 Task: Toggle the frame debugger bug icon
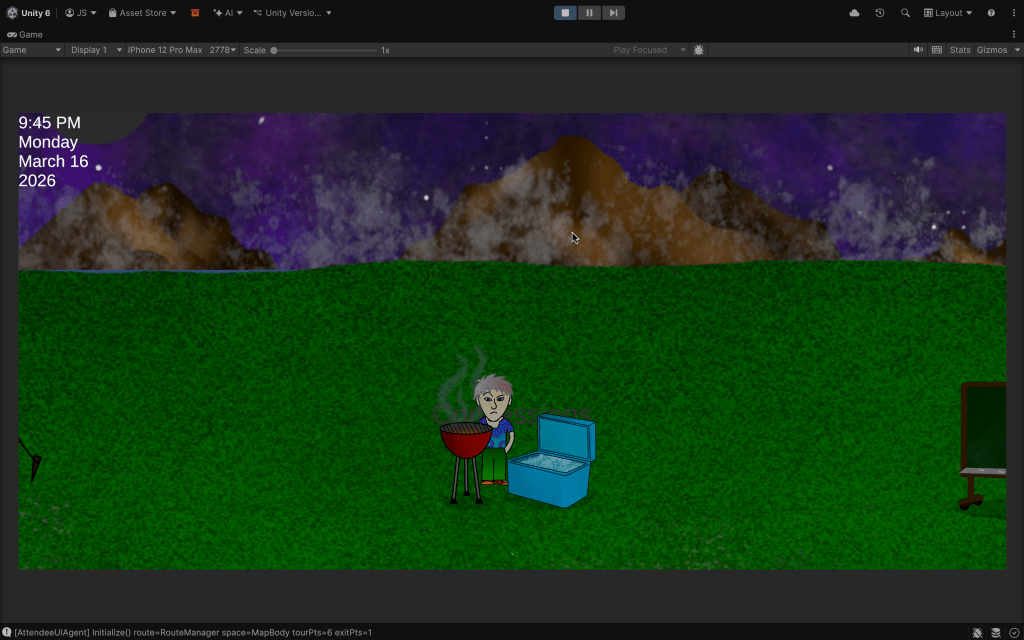click(698, 50)
